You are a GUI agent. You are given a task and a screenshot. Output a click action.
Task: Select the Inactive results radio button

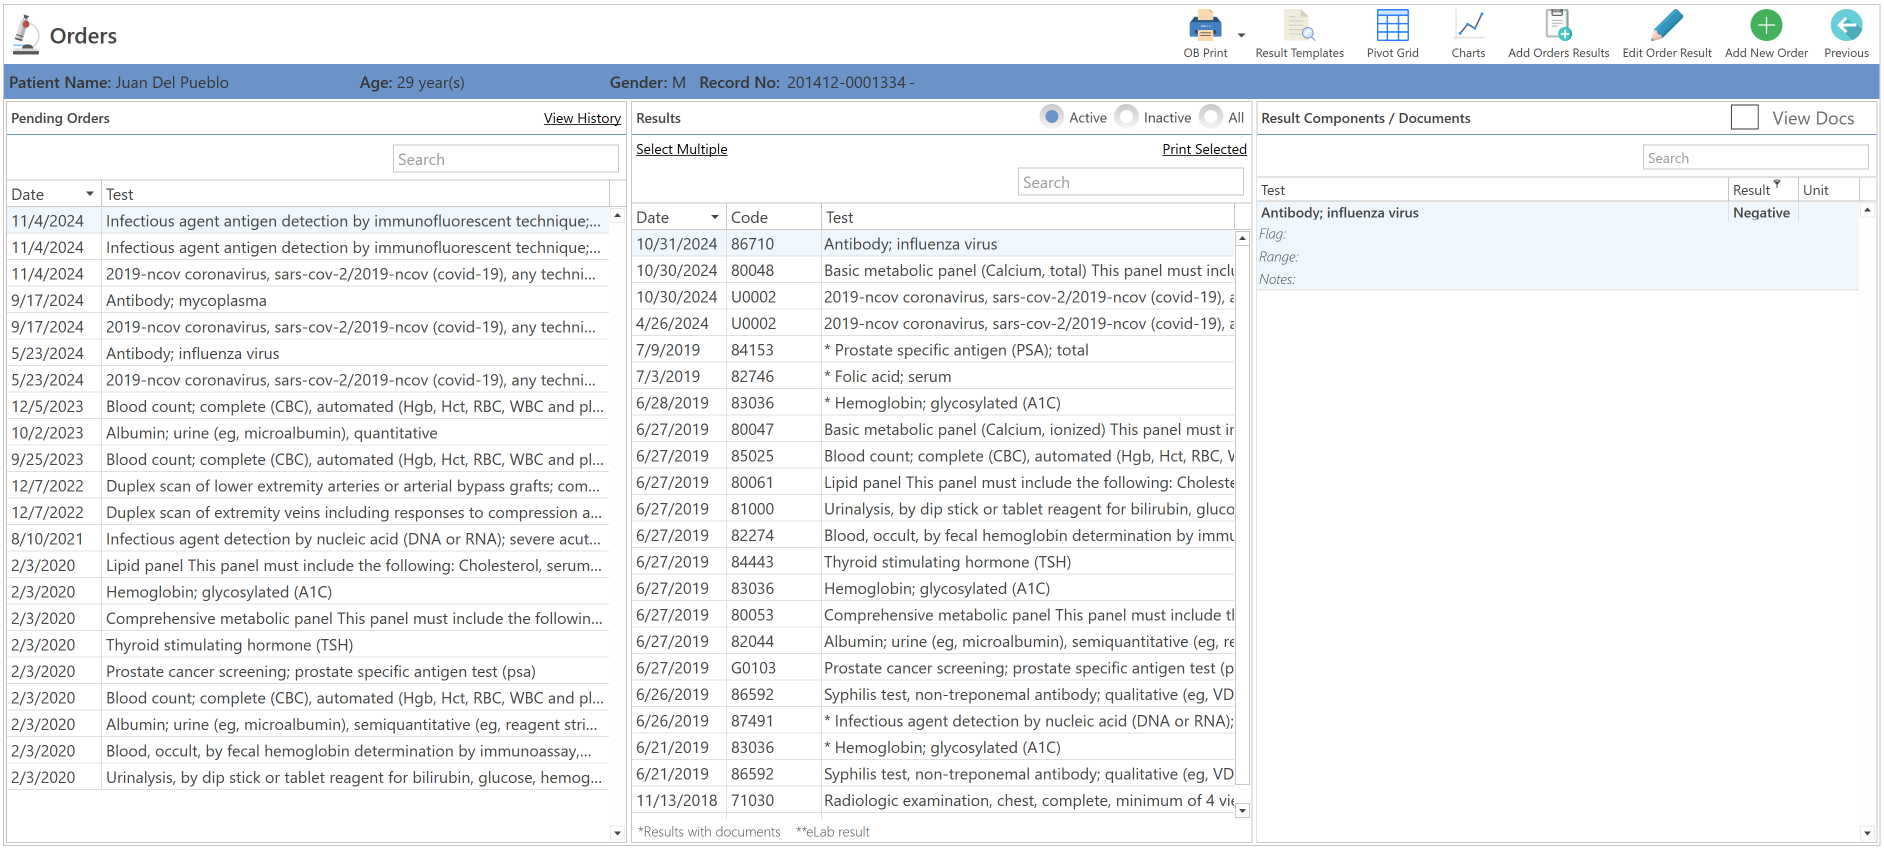(x=1127, y=117)
